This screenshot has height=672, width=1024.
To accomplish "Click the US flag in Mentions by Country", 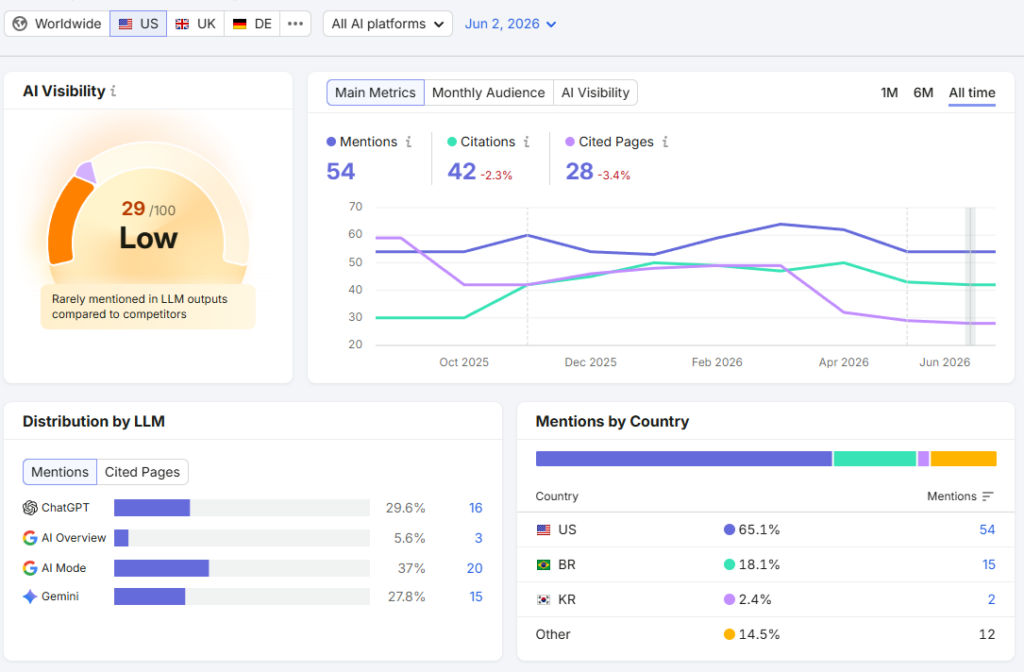I will [x=543, y=530].
